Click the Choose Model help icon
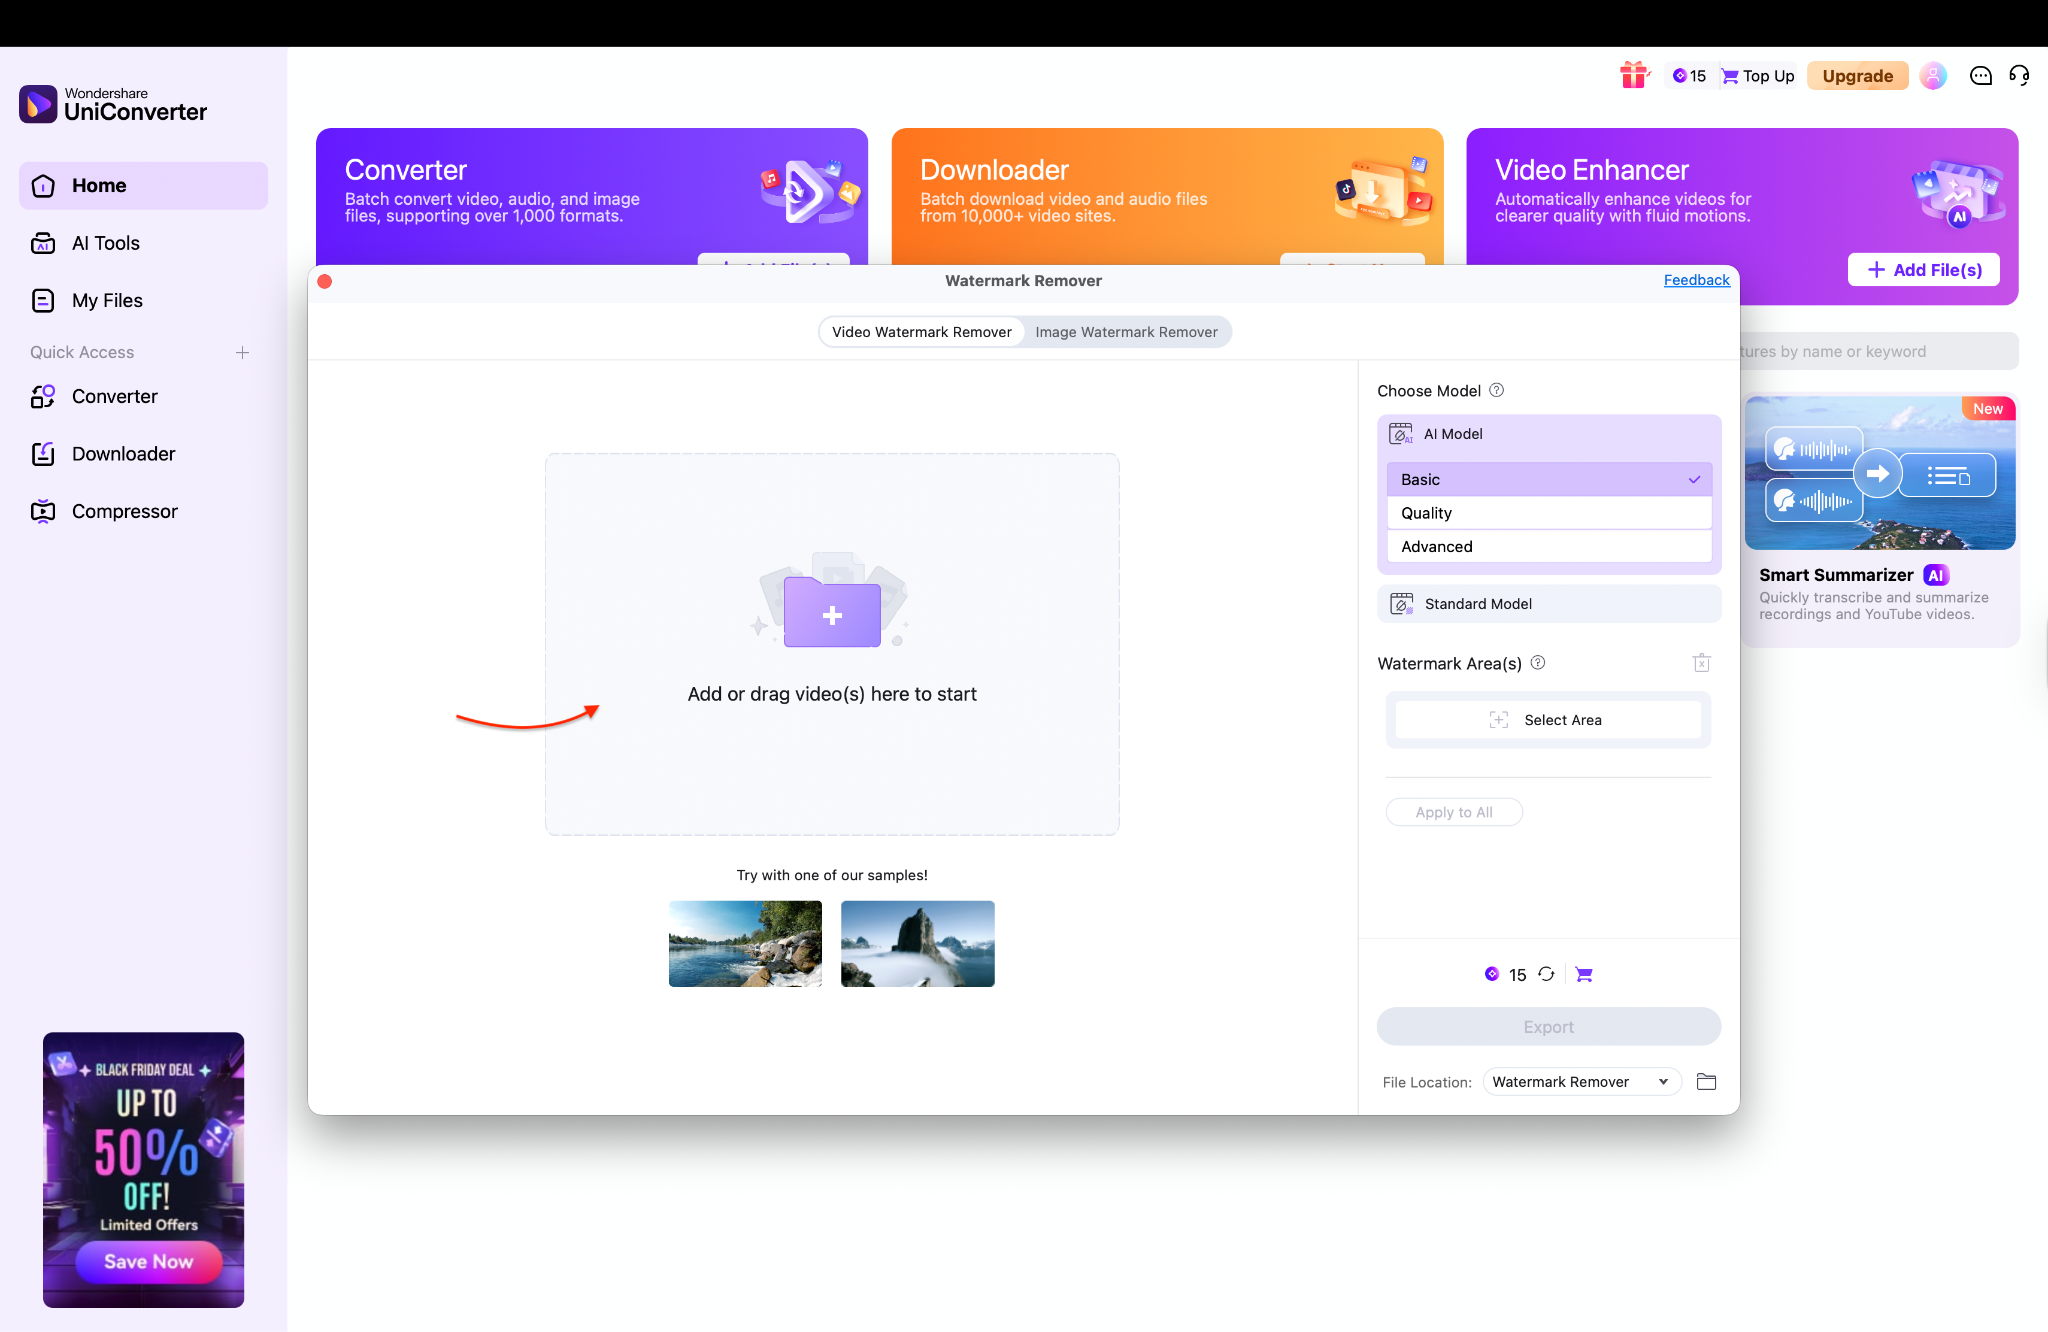2048x1332 pixels. [x=1496, y=390]
